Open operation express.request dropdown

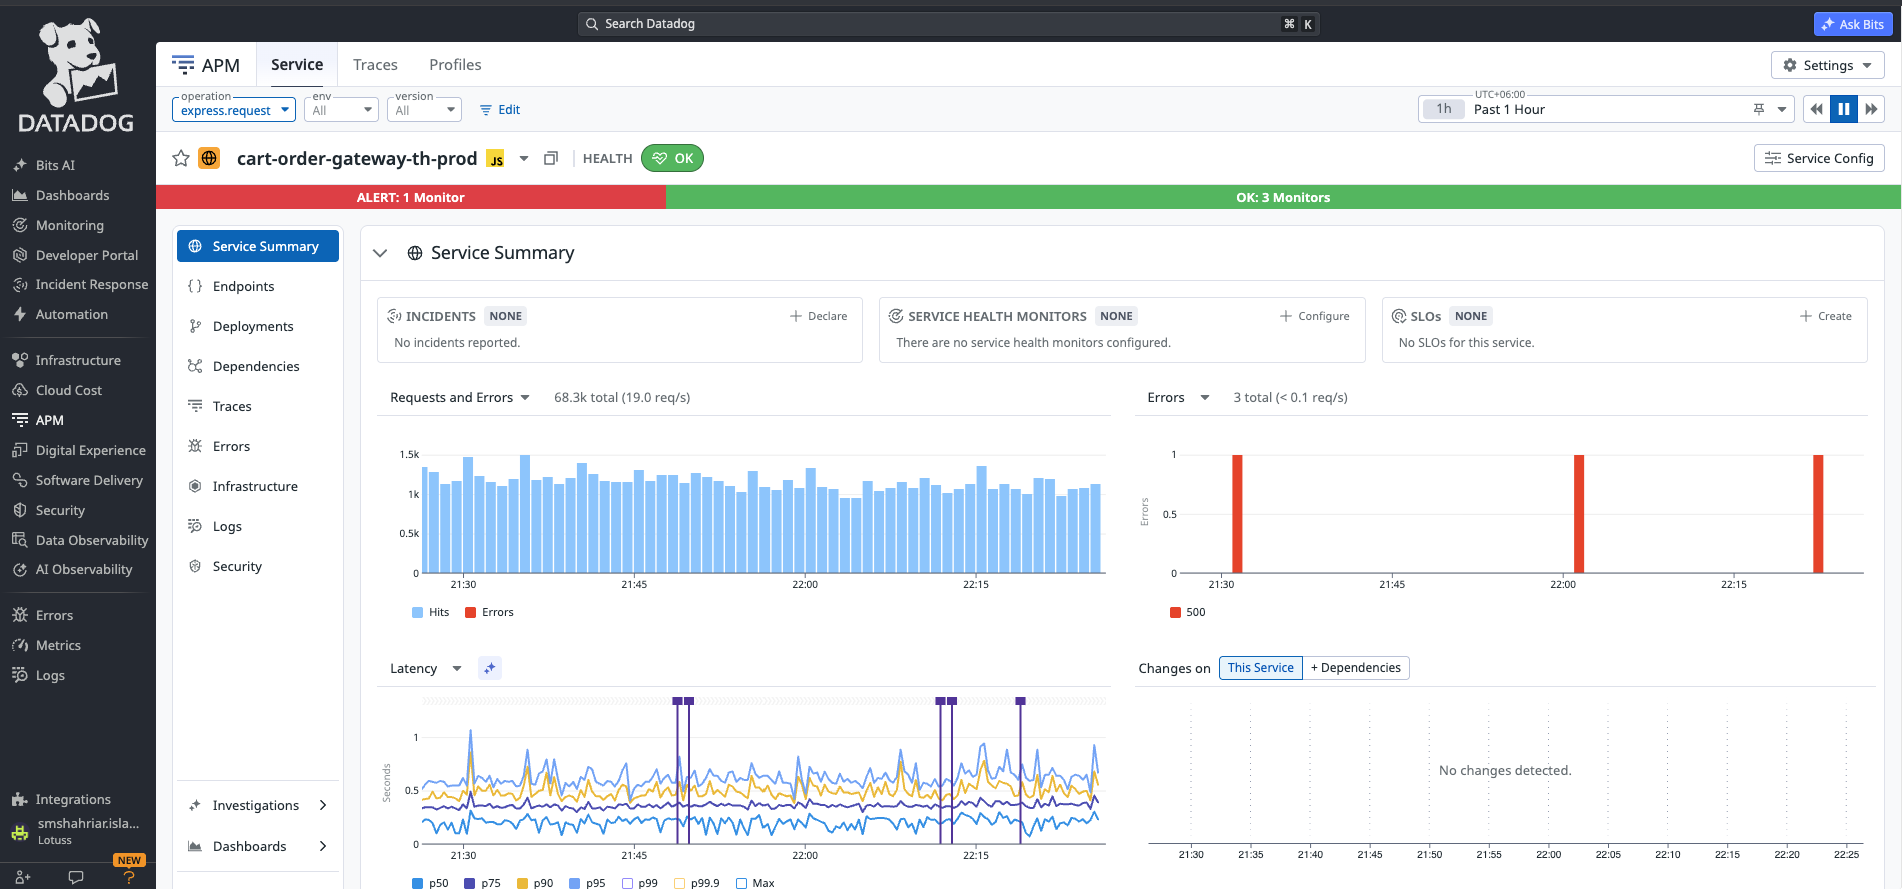click(234, 109)
